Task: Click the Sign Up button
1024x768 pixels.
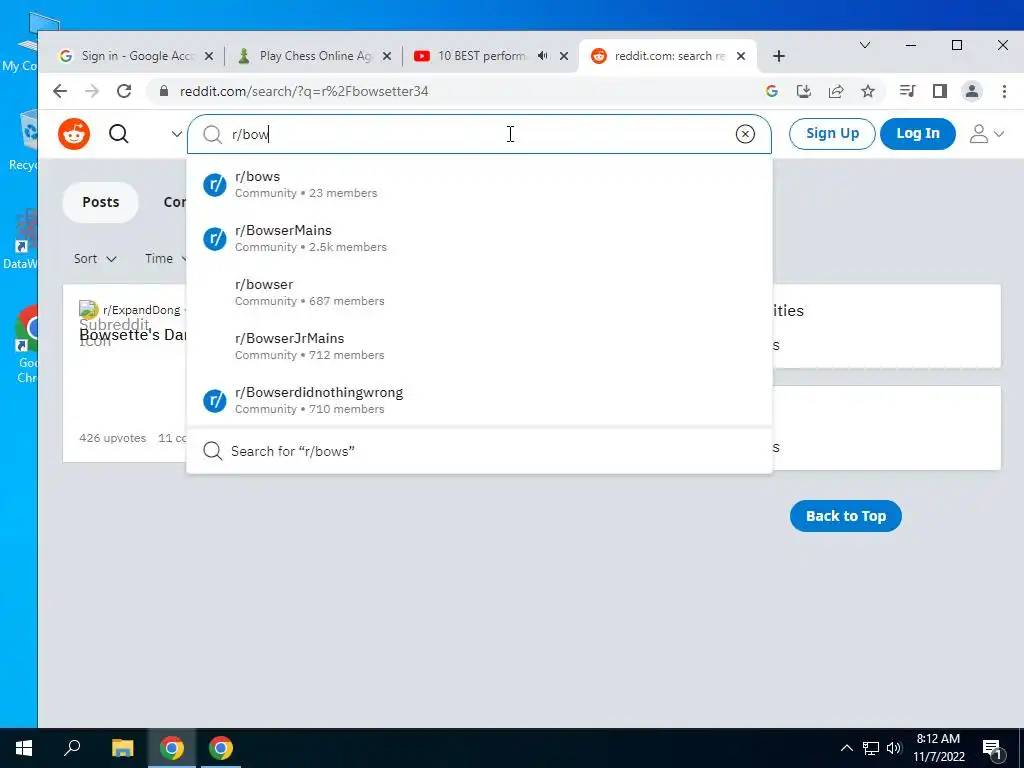Action: pyautogui.click(x=832, y=134)
